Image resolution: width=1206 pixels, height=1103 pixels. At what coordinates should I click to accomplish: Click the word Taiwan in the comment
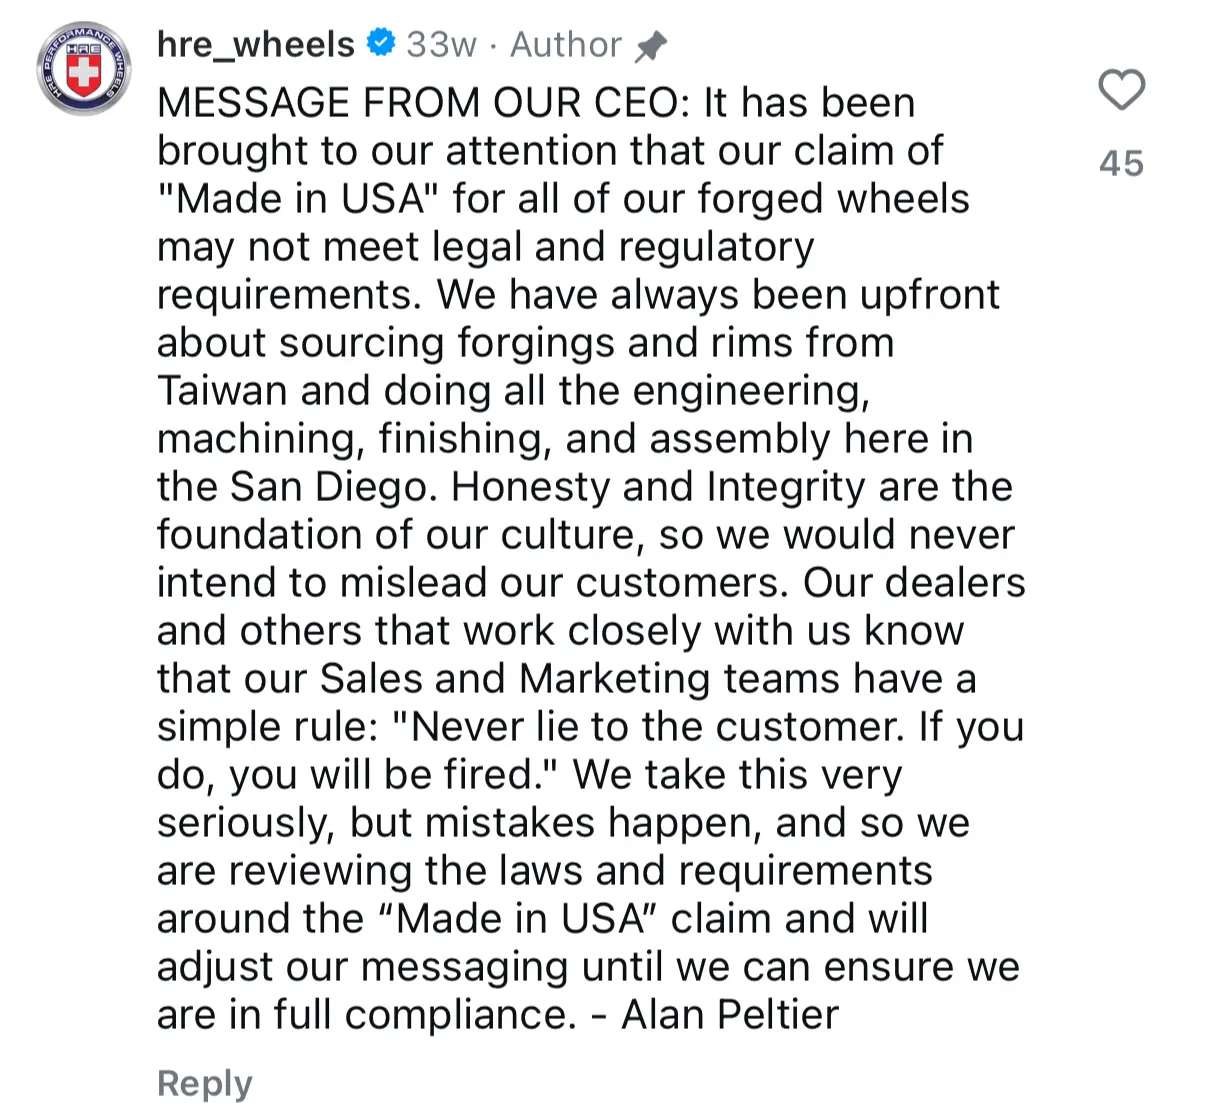tap(222, 391)
